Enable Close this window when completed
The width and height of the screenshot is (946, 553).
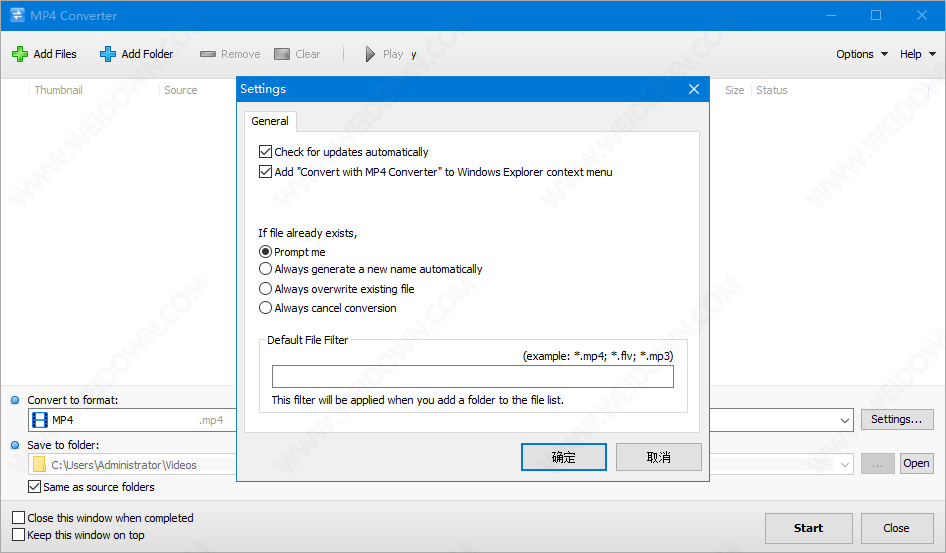19,517
